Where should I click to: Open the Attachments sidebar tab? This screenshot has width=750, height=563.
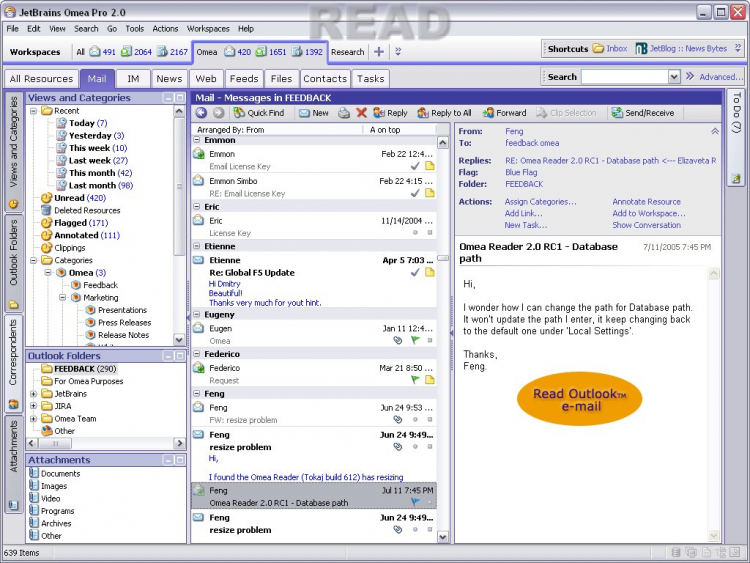pyautogui.click(x=13, y=464)
